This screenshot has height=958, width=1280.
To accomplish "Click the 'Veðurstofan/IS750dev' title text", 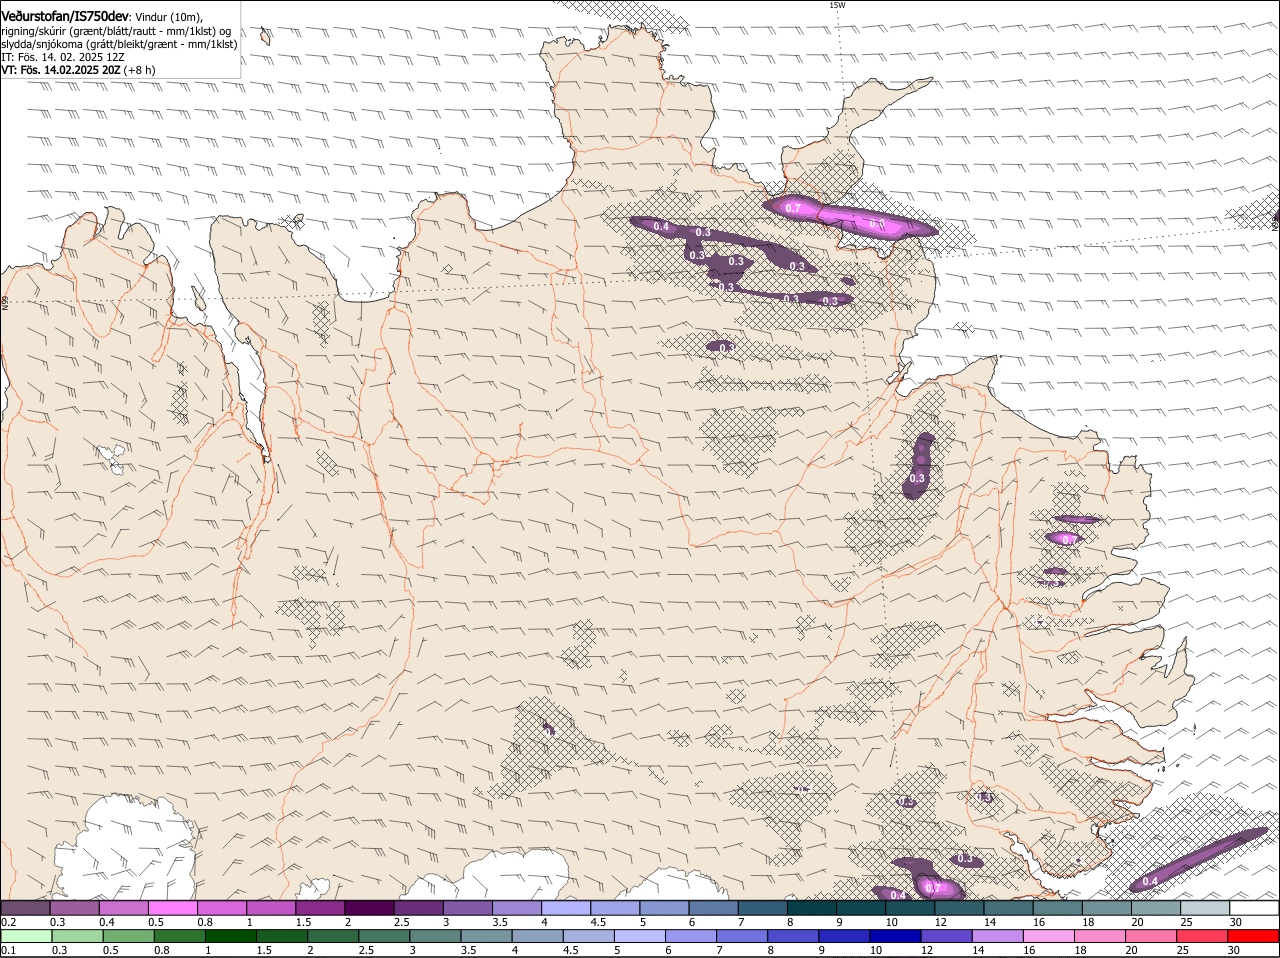I will tap(65, 17).
